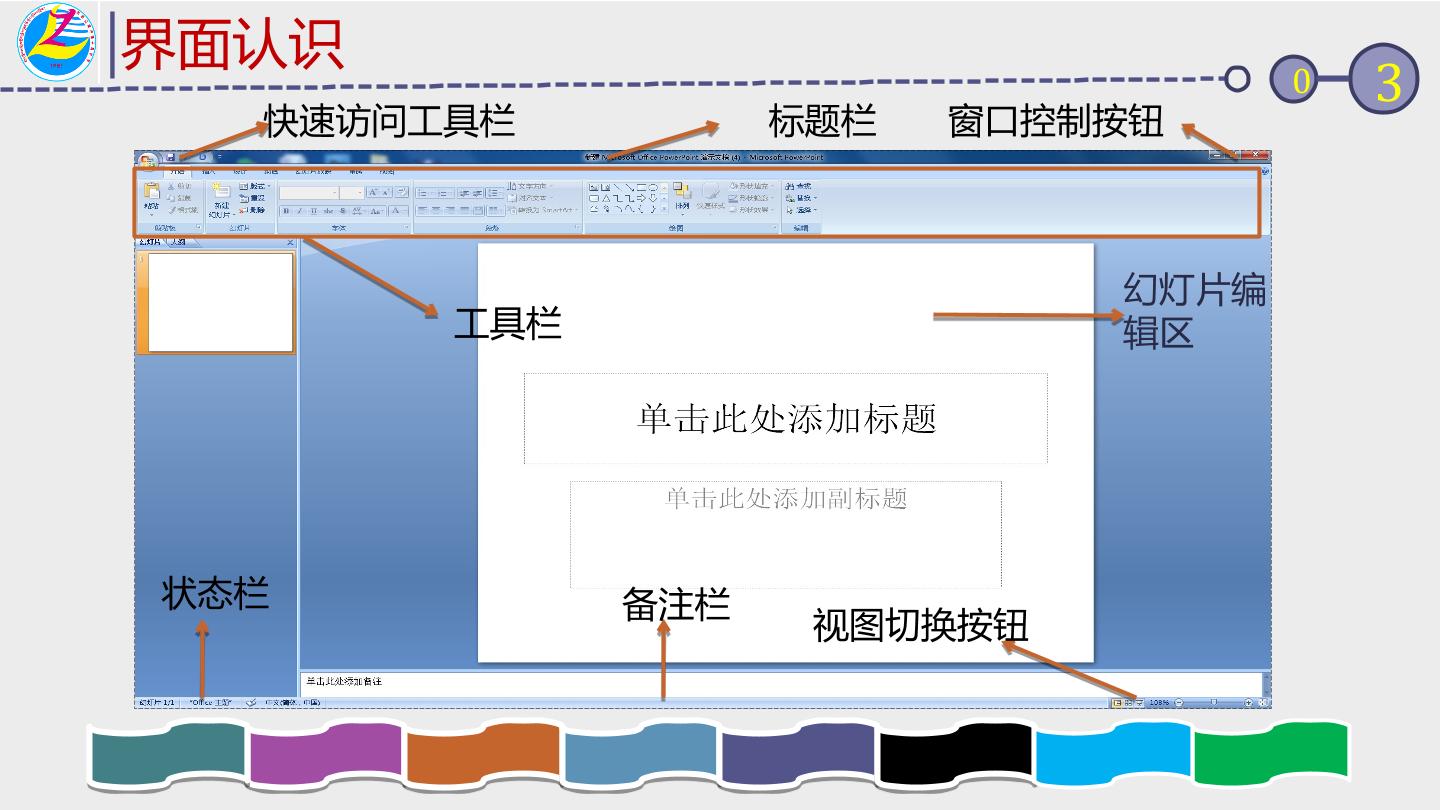Toggle Italic text formatting

[x=299, y=211]
